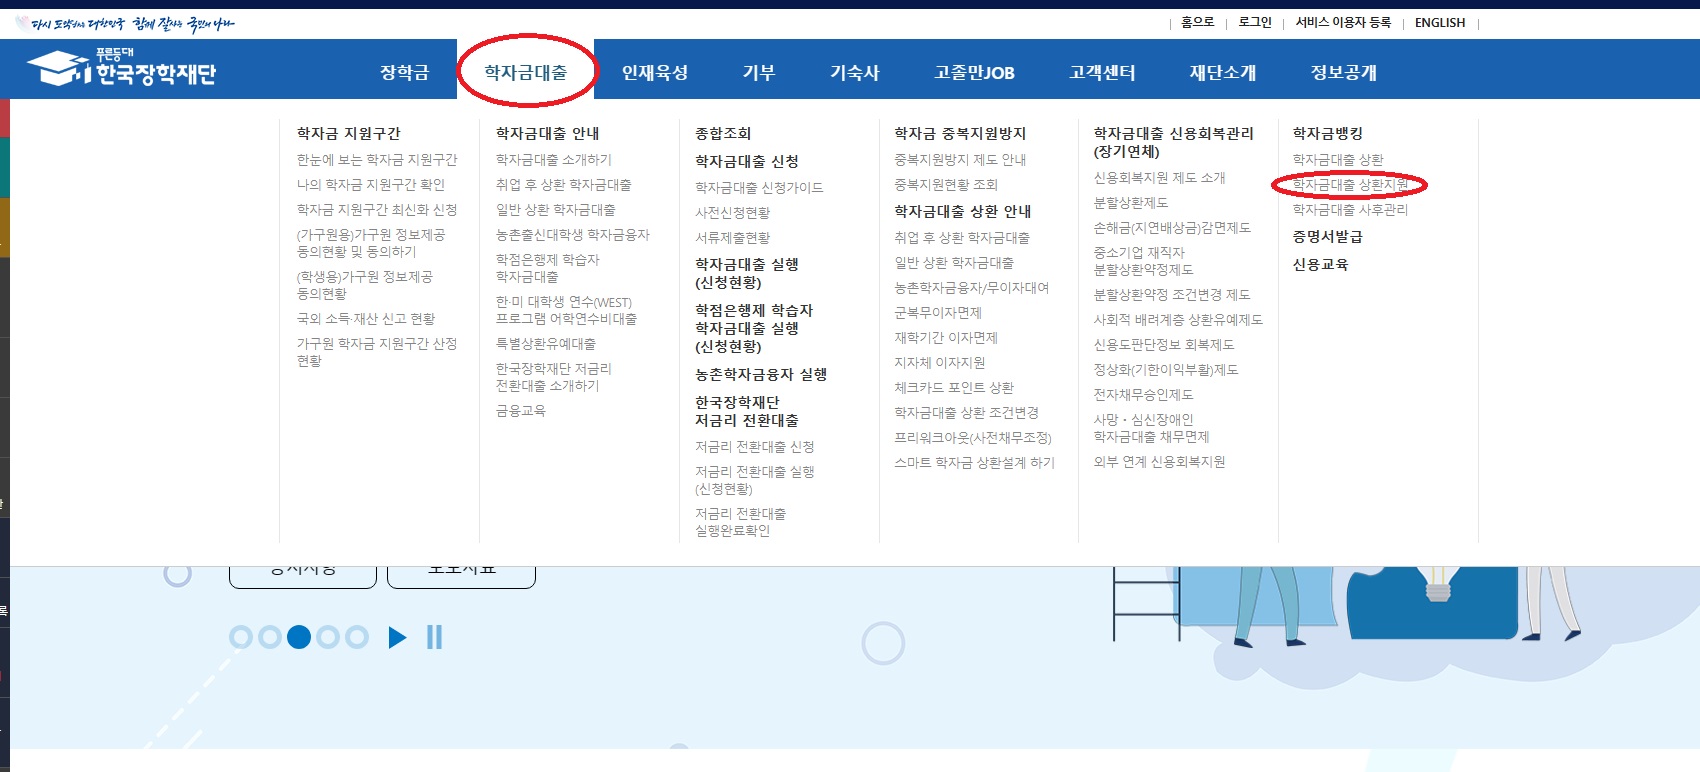This screenshot has width=1700, height=772.
Task: Open 지자체 이자지원 link
Action: click(x=939, y=362)
